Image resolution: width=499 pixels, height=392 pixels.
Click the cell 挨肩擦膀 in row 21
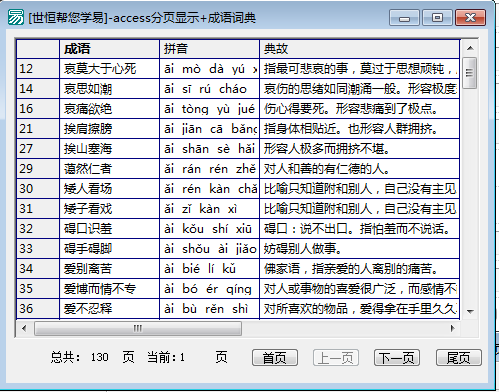click(109, 129)
